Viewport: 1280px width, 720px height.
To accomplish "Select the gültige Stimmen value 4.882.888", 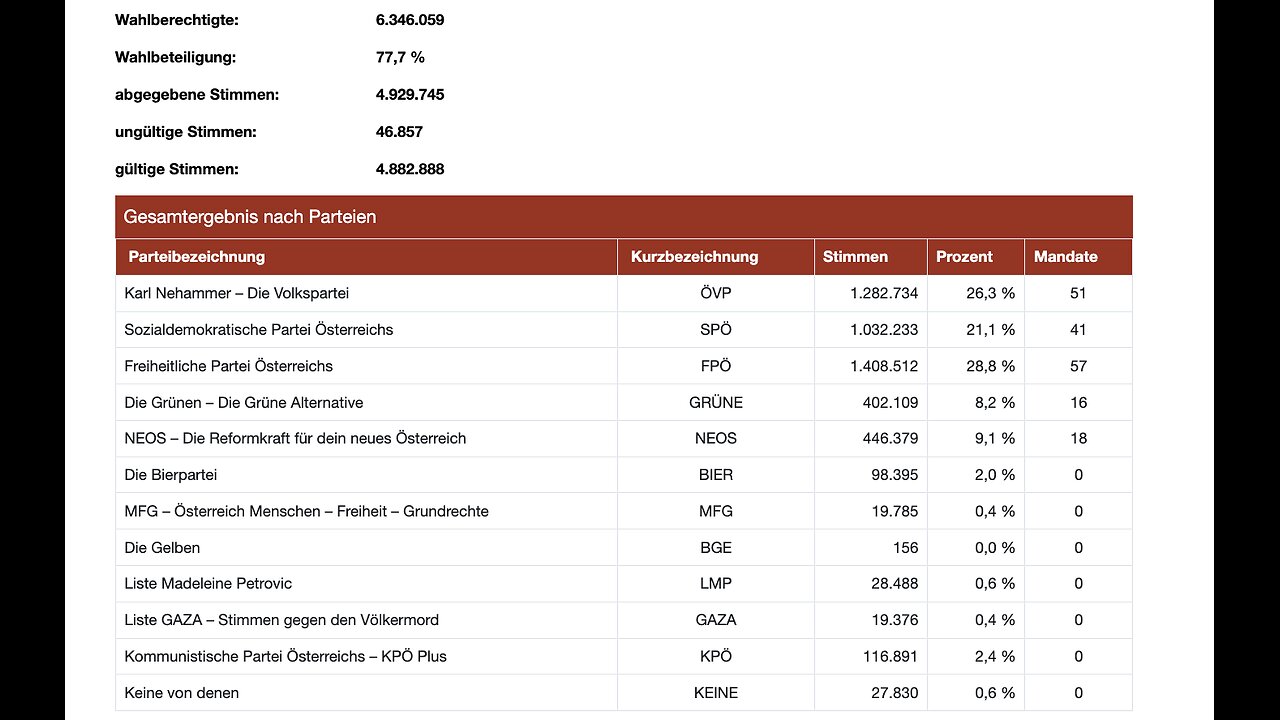I will pyautogui.click(x=410, y=169).
